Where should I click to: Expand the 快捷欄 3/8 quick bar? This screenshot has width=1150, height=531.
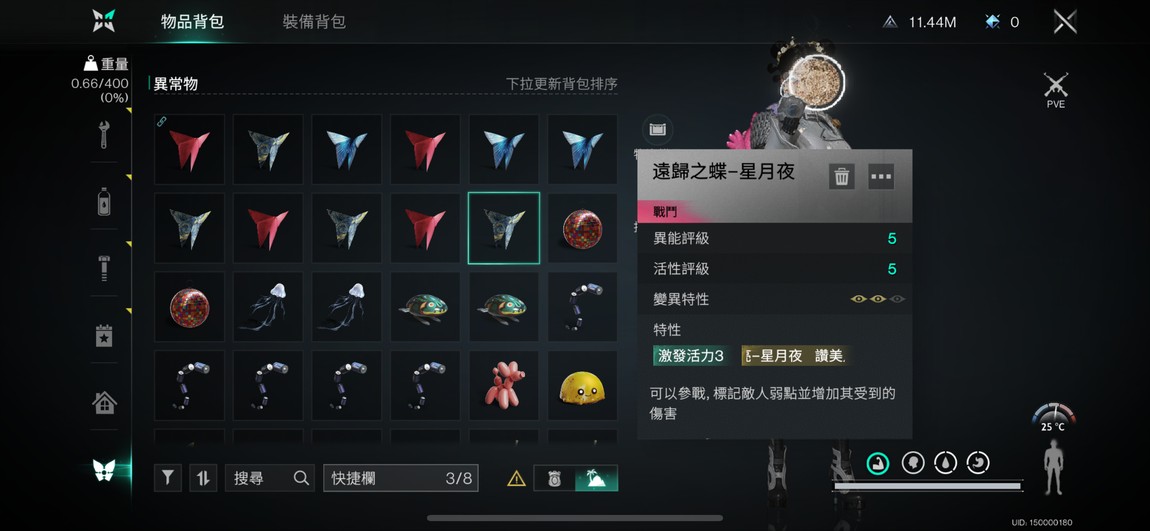click(400, 478)
